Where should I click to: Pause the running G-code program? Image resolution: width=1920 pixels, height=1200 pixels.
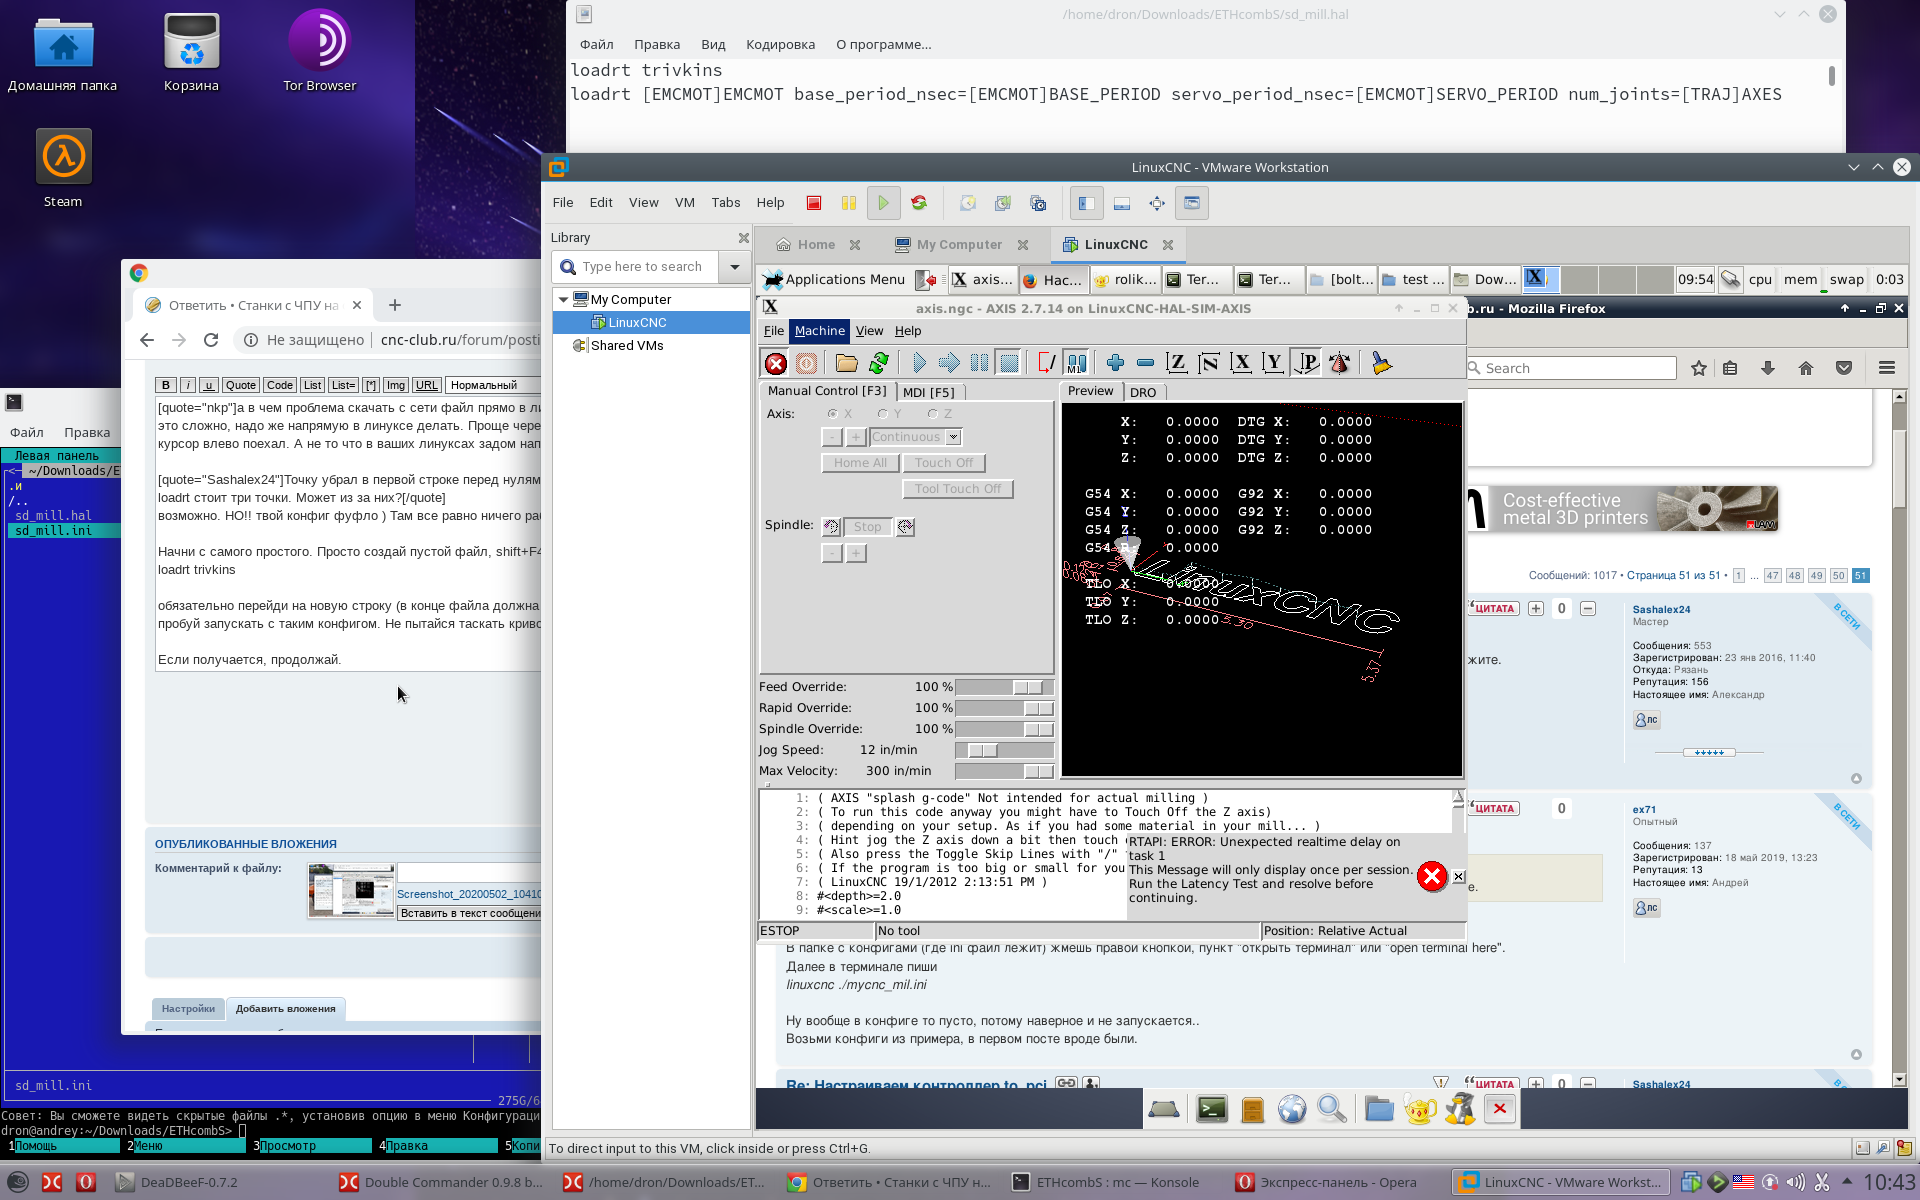(x=979, y=364)
